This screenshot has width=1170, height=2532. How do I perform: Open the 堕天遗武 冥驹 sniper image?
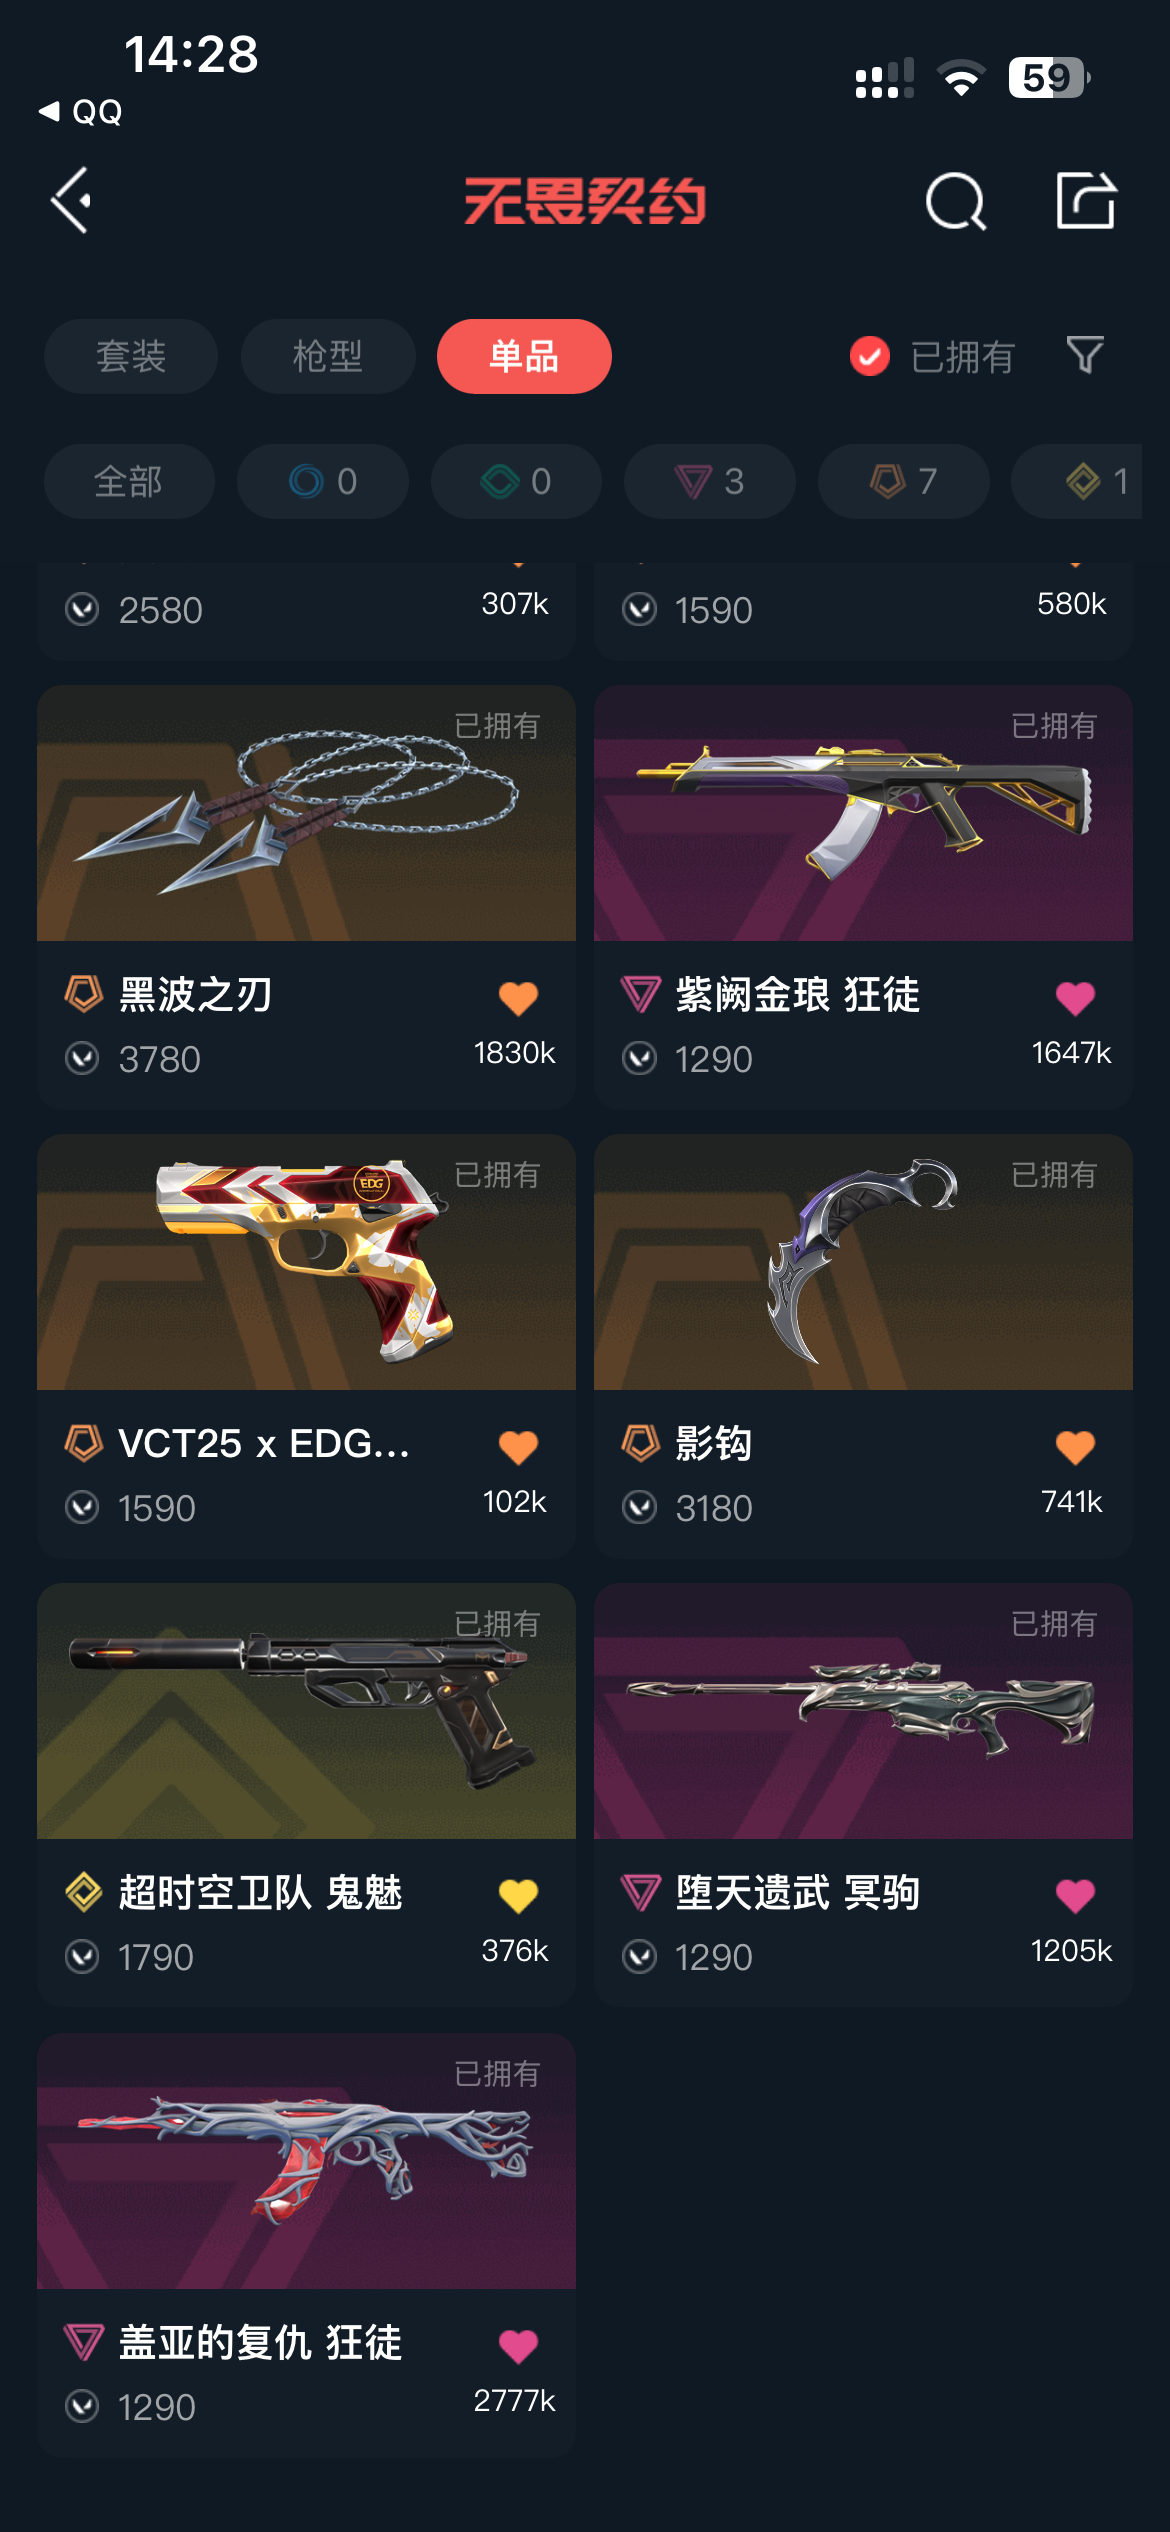(x=863, y=1711)
